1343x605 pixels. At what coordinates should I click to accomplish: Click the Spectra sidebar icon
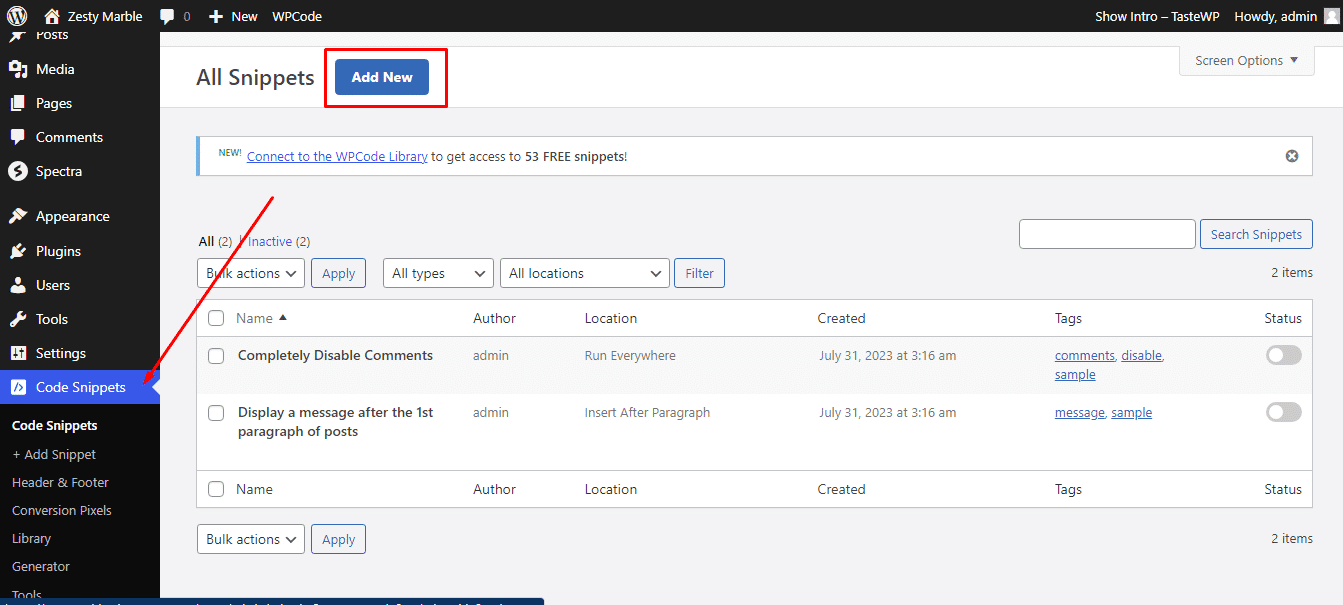coord(18,171)
